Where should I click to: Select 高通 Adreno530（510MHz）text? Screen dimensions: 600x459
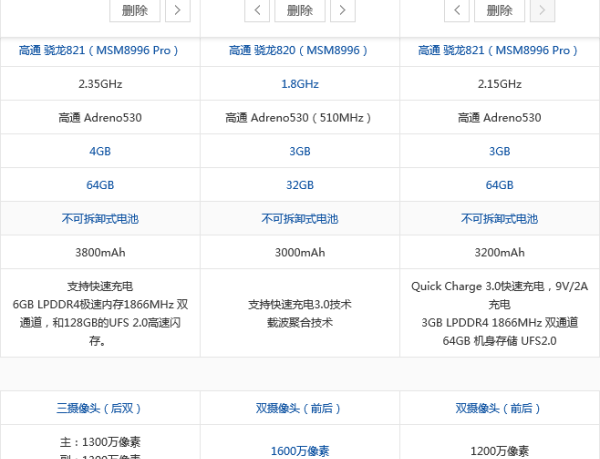point(298,118)
